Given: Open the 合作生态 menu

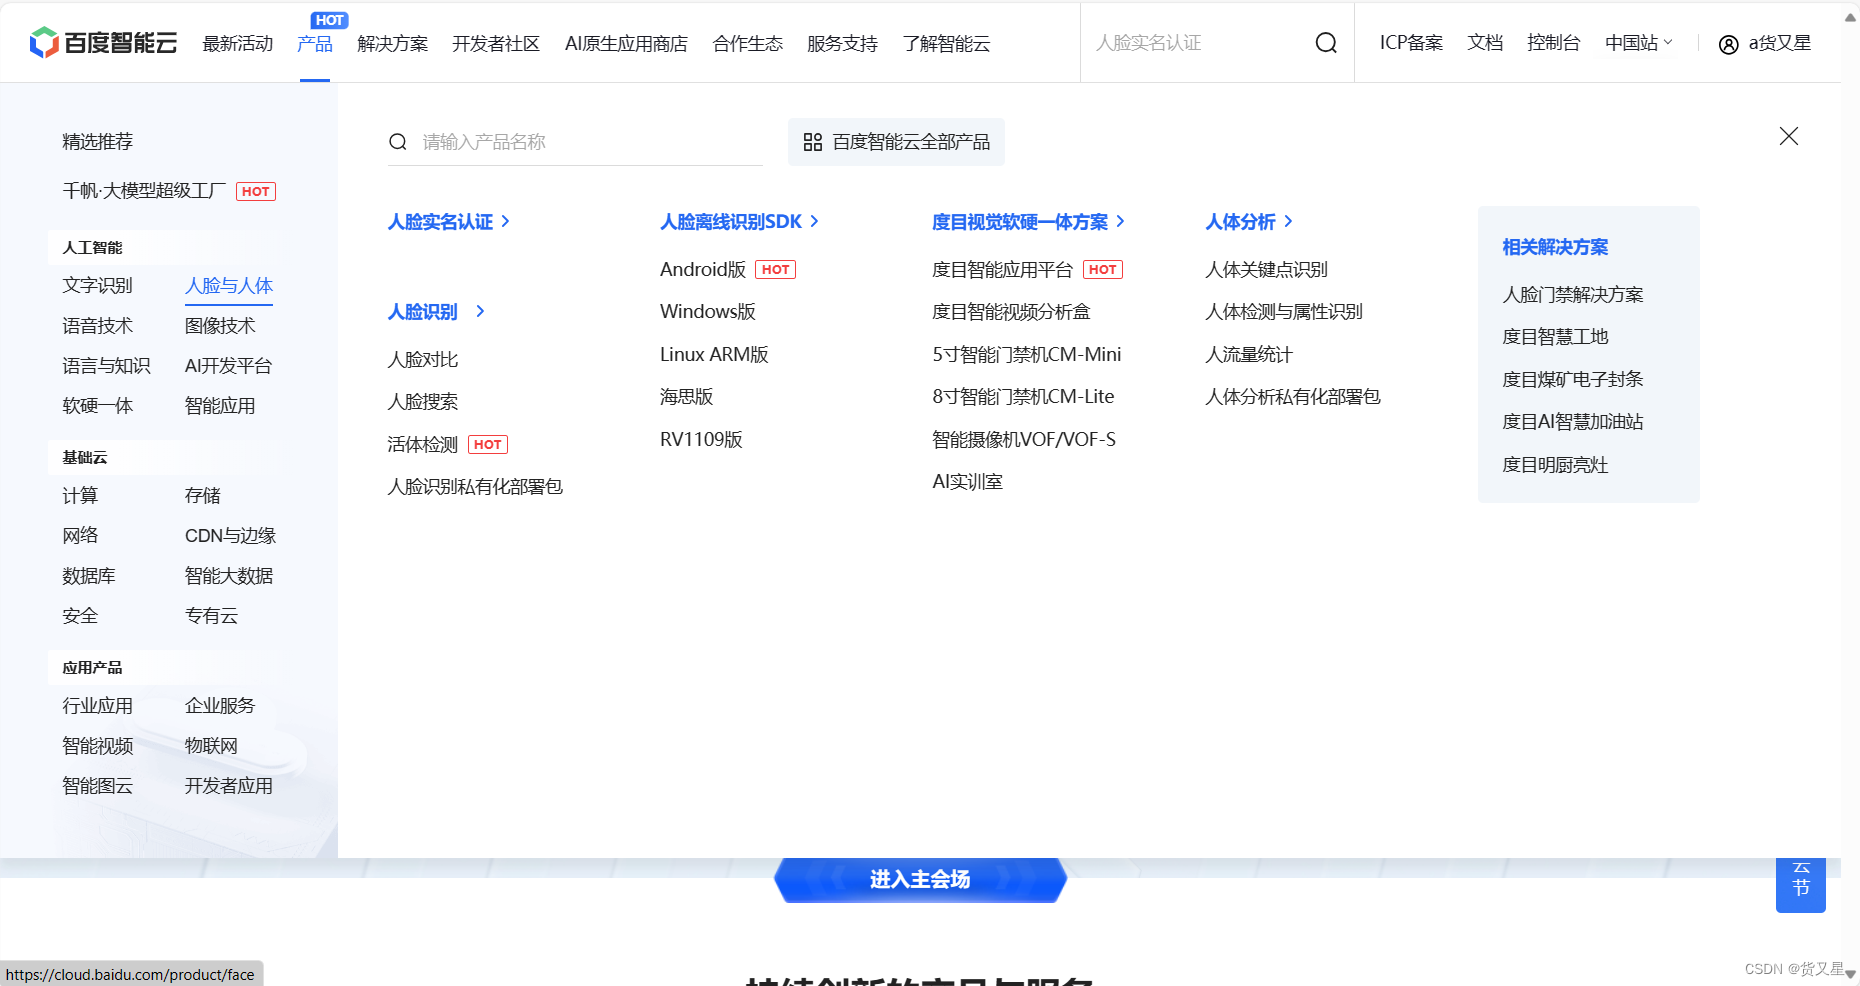Looking at the screenshot, I should tap(747, 44).
